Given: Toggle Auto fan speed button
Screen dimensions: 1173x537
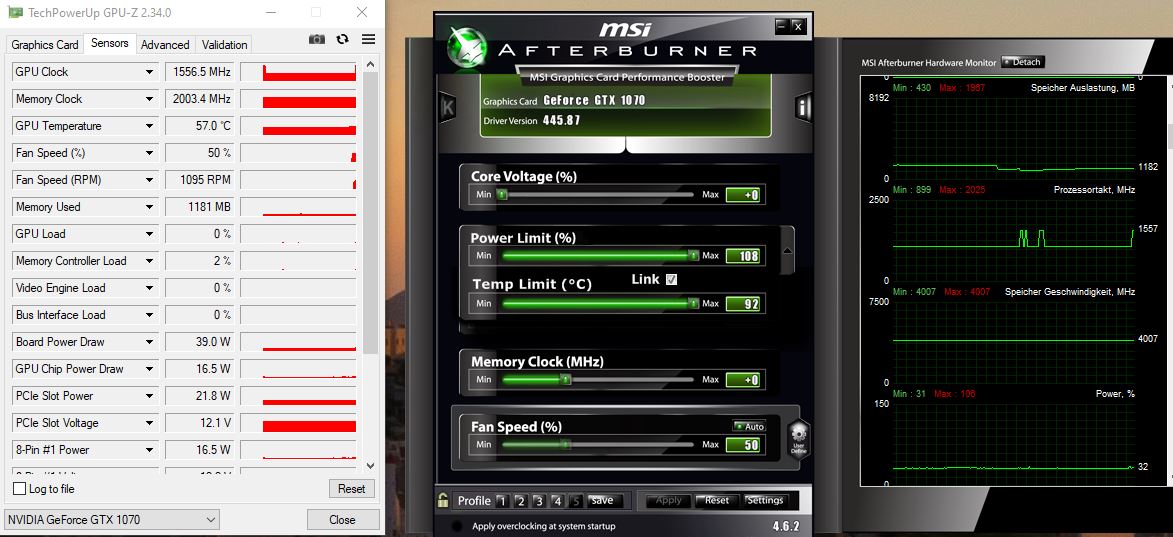Looking at the screenshot, I should tap(749, 426).
